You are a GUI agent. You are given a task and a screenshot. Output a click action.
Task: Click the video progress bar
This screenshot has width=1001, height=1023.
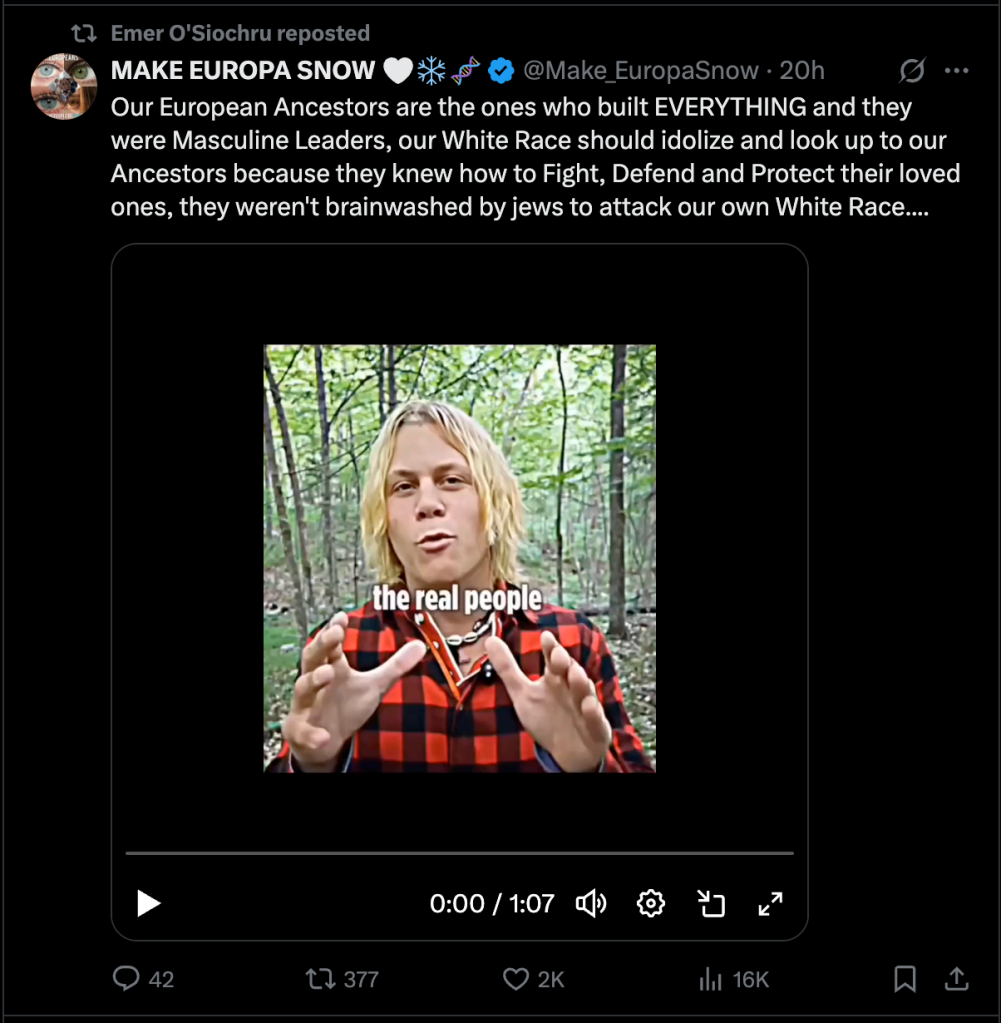click(459, 854)
